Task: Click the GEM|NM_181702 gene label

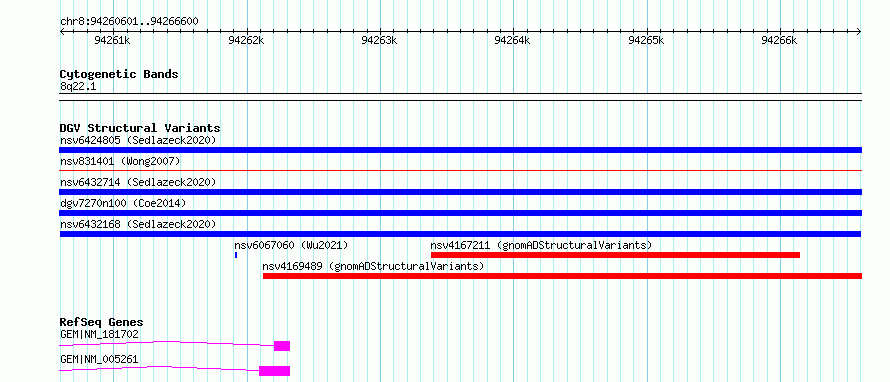Action: [99, 334]
